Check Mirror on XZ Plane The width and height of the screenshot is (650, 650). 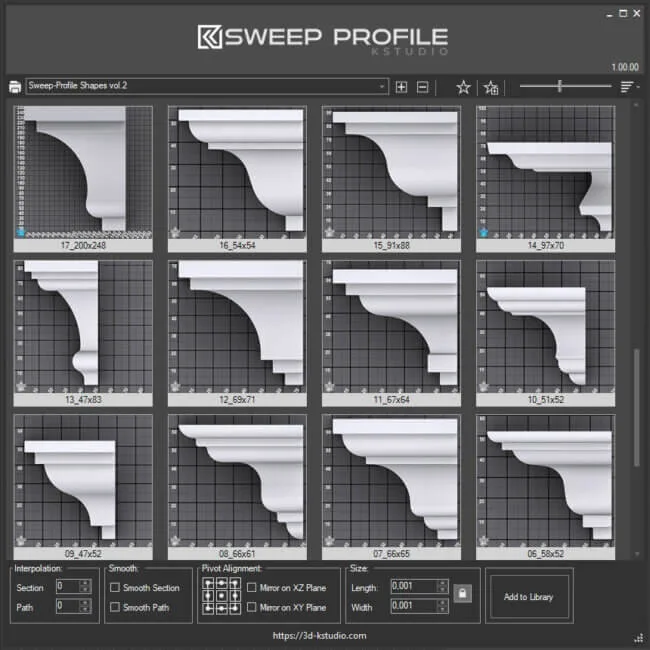coord(252,587)
